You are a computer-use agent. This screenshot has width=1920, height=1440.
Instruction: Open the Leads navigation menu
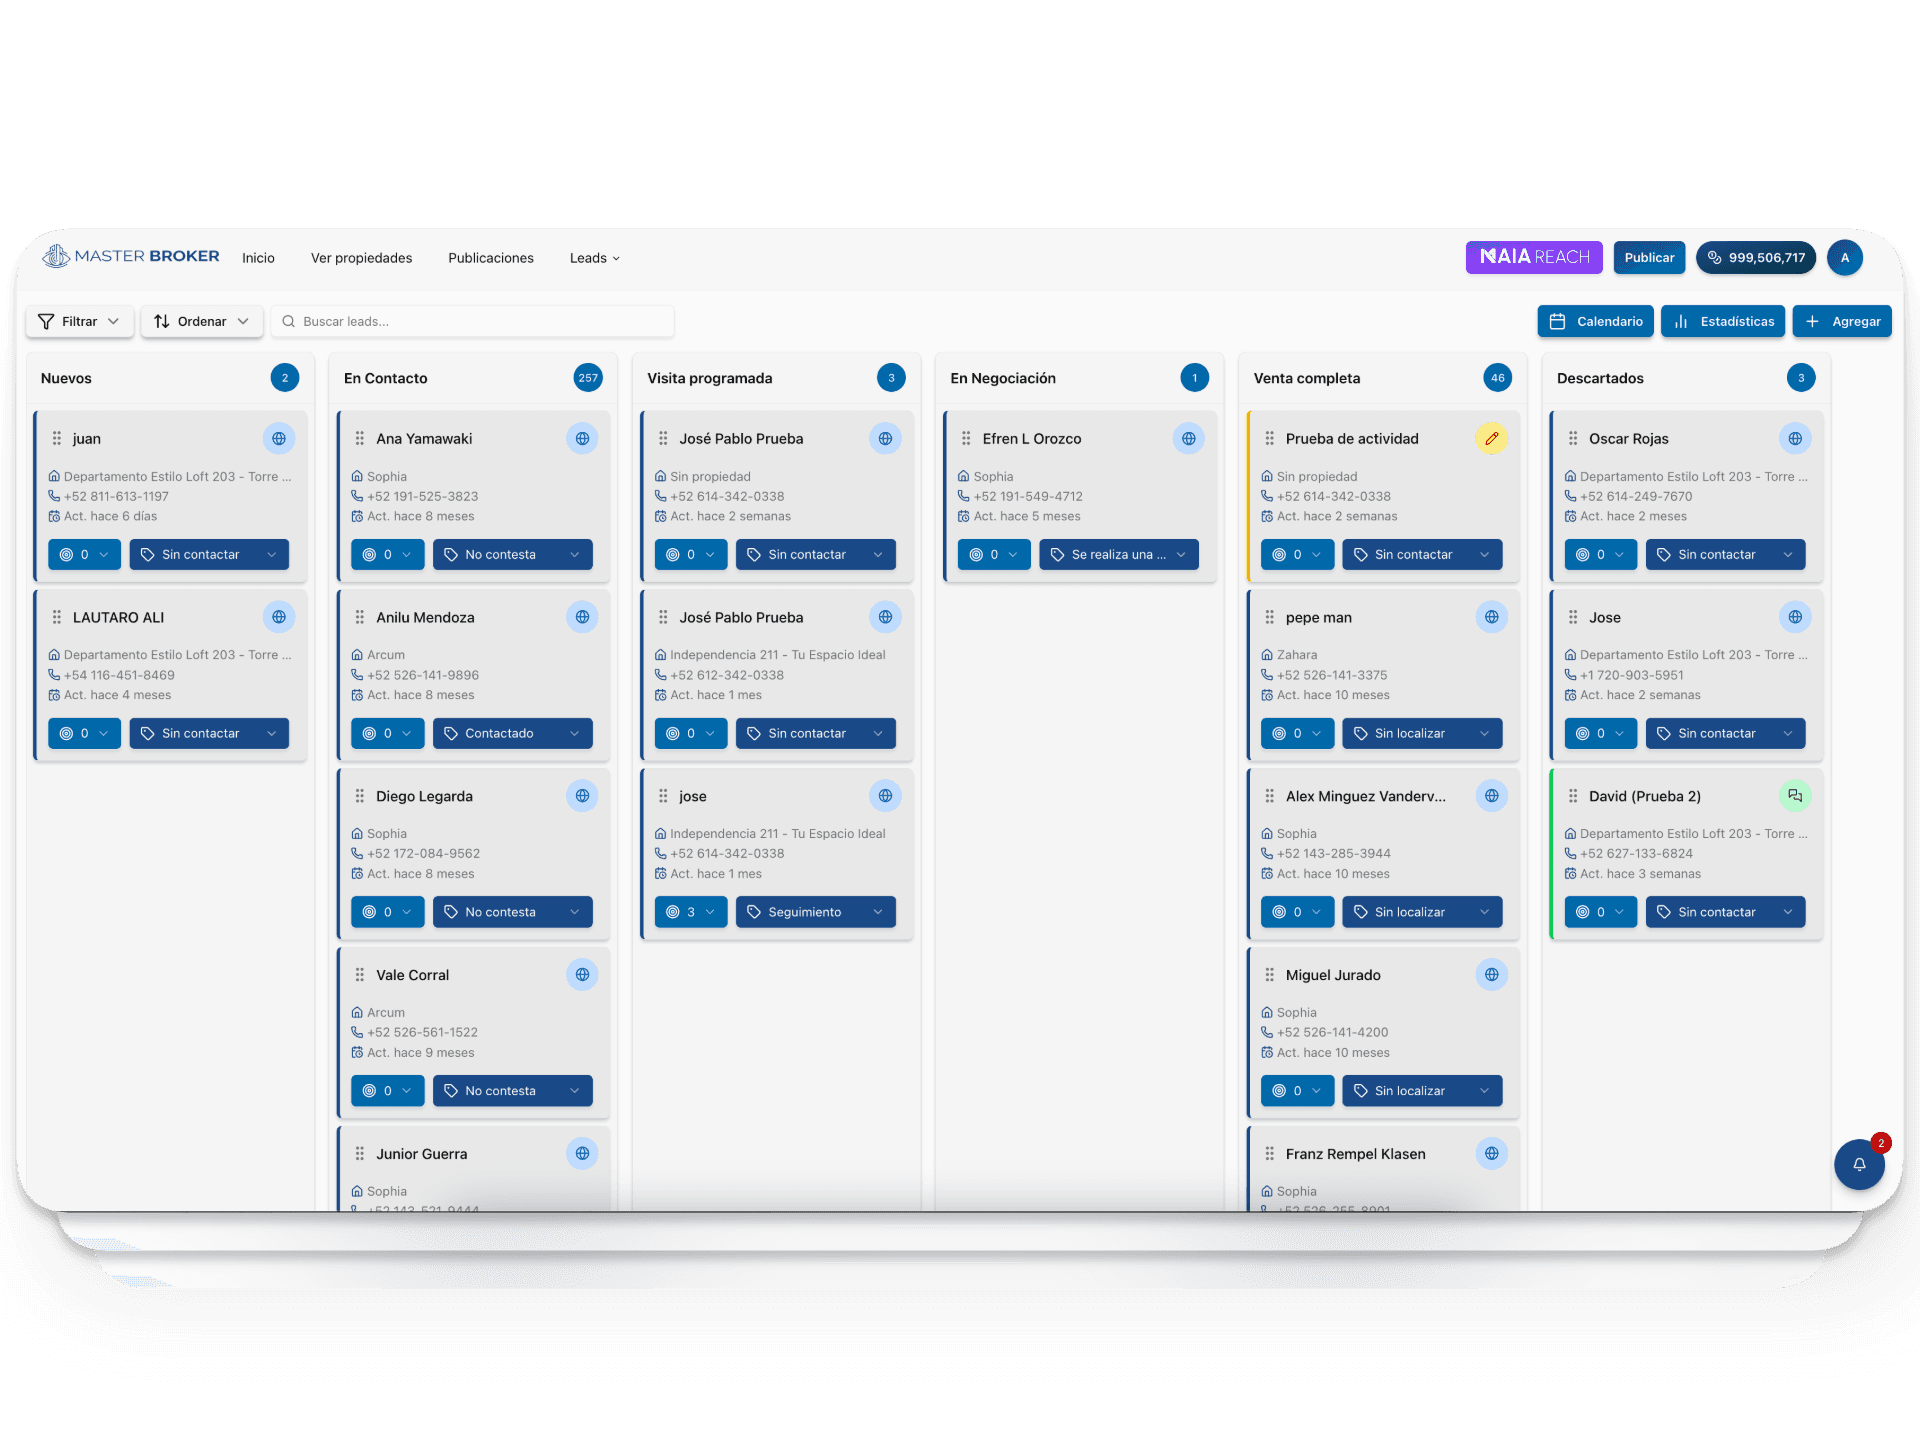click(594, 258)
